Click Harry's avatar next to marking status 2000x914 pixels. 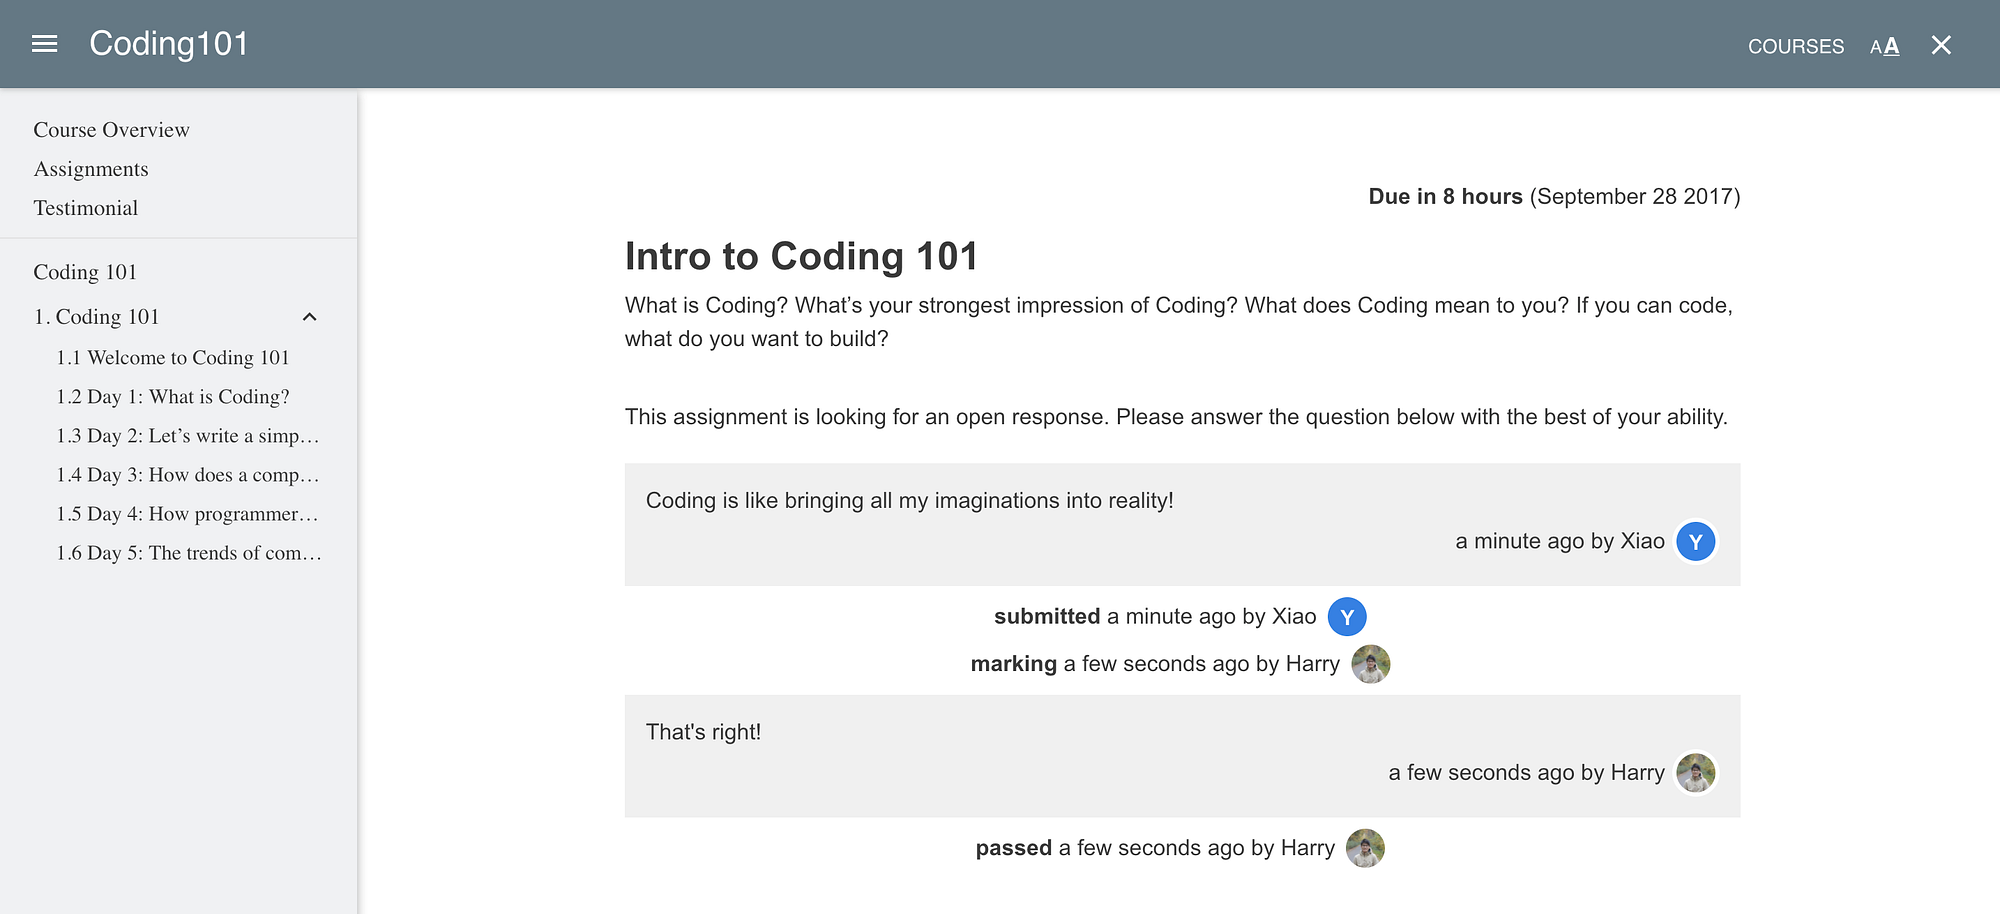(x=1370, y=664)
